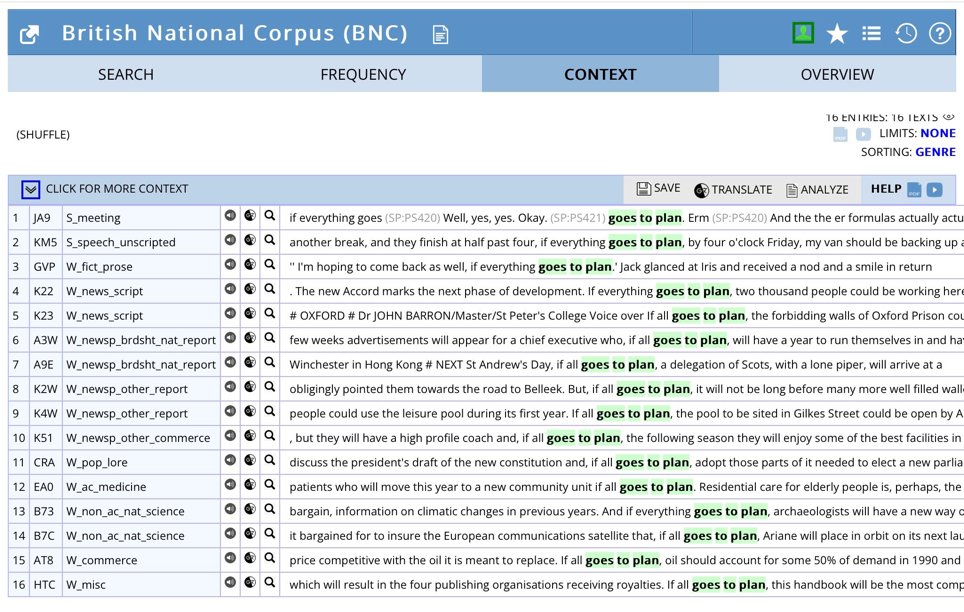Open the document icon after British National Corpus (BNC)
964x612 pixels.
point(440,34)
